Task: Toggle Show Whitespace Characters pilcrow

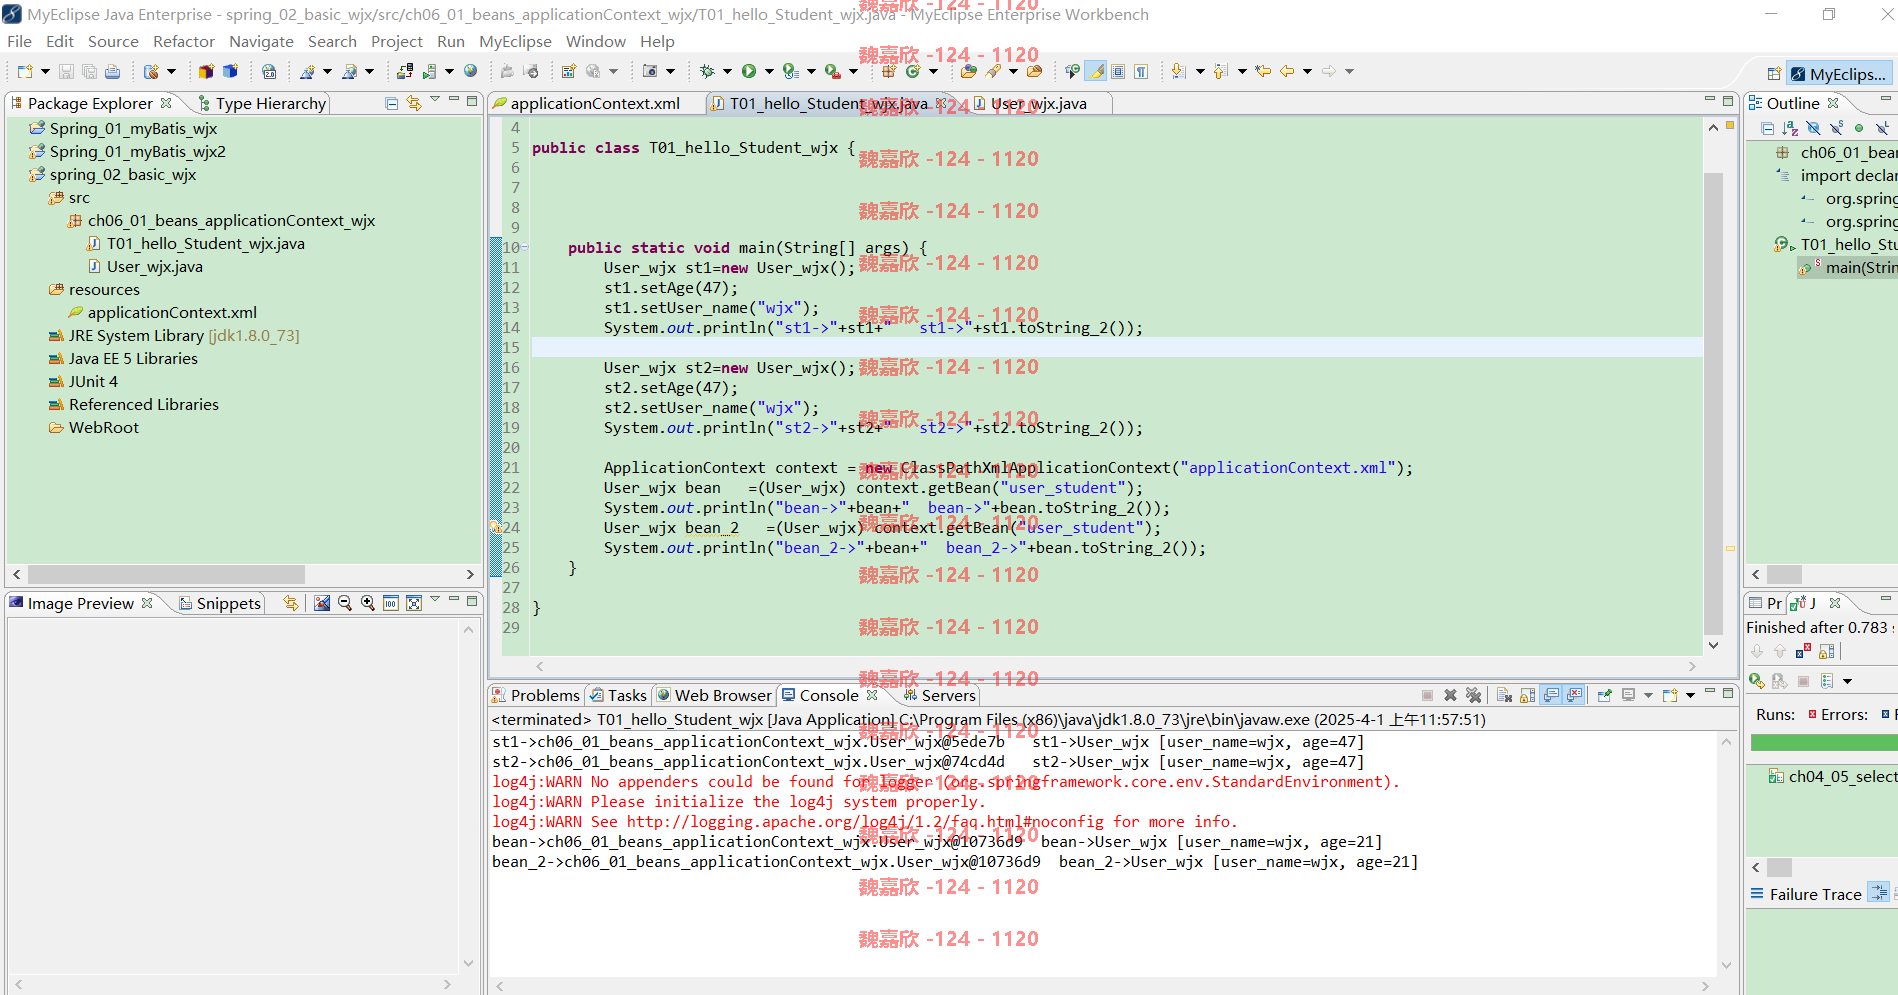Action: (1141, 71)
